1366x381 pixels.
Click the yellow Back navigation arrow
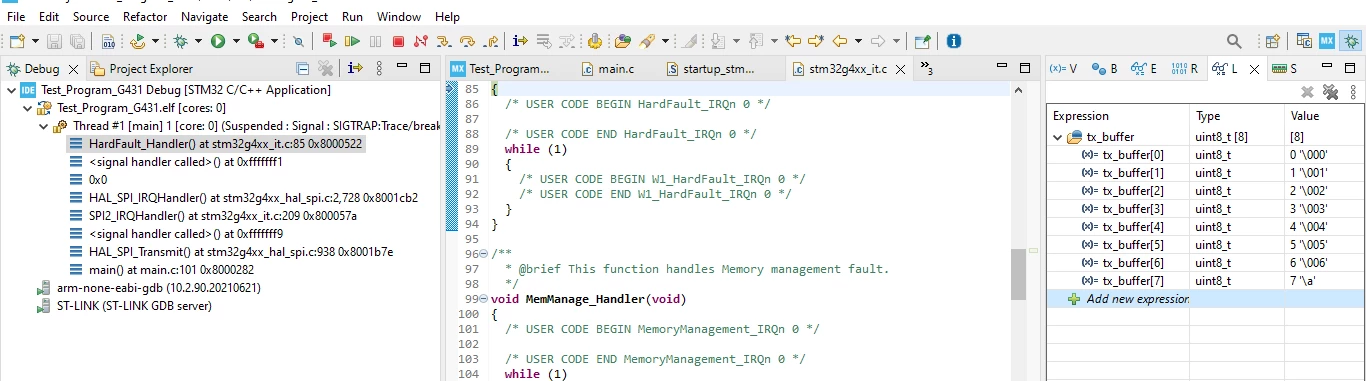point(840,41)
